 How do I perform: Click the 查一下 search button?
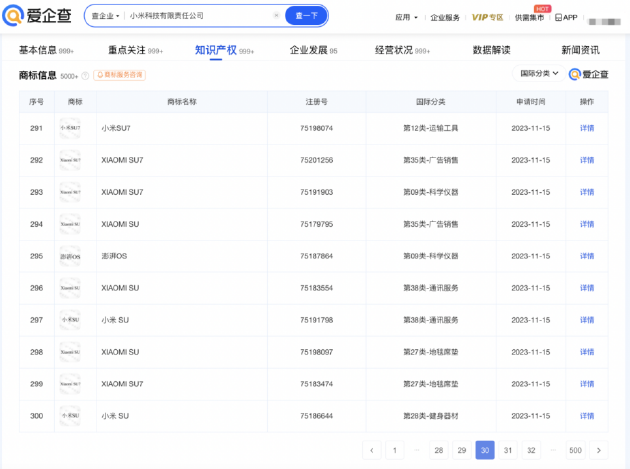pos(306,16)
